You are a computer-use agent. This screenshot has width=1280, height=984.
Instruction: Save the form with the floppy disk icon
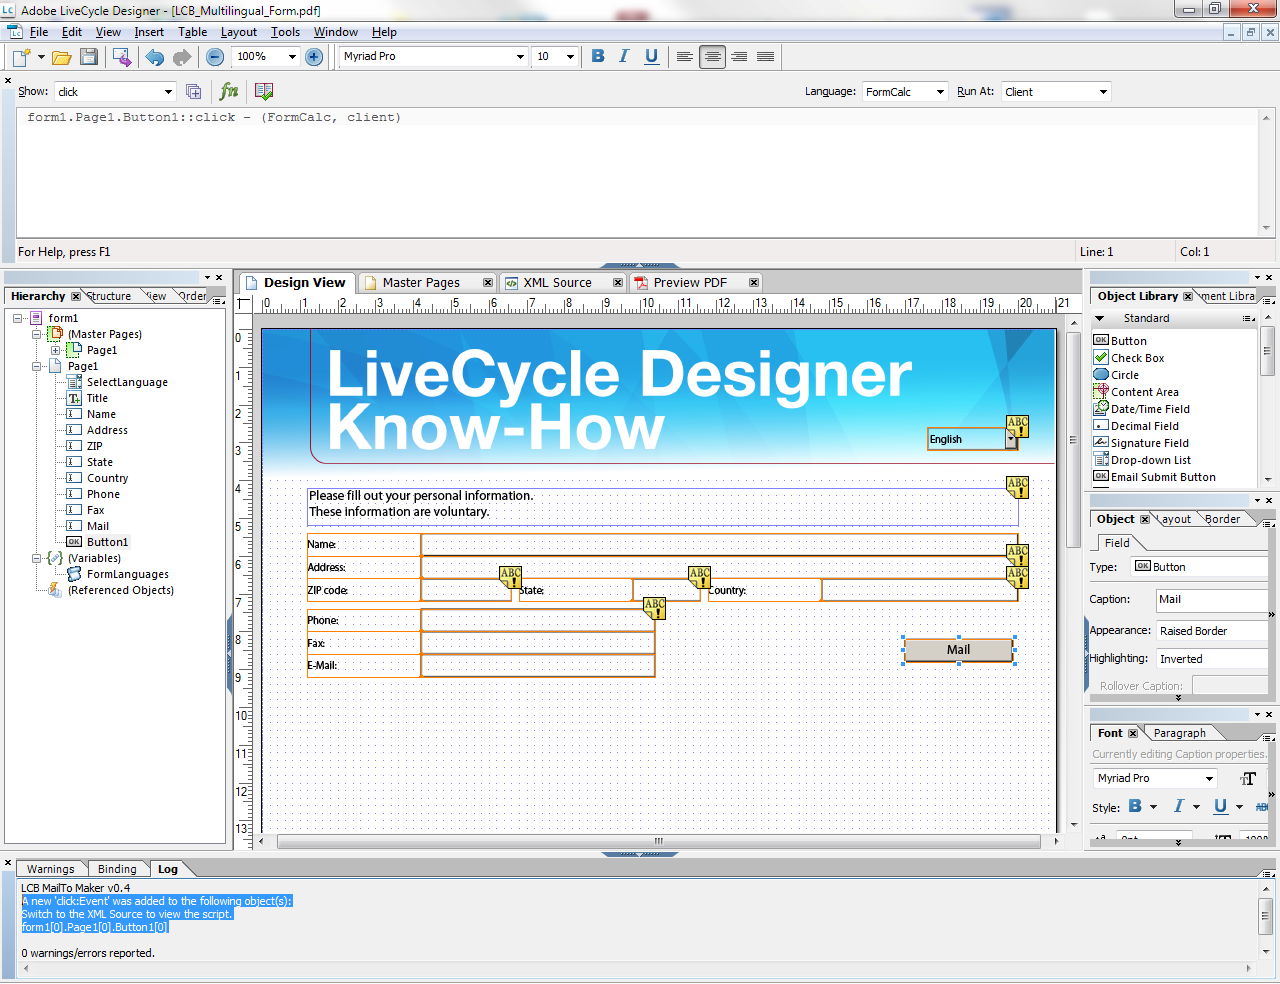pyautogui.click(x=89, y=57)
